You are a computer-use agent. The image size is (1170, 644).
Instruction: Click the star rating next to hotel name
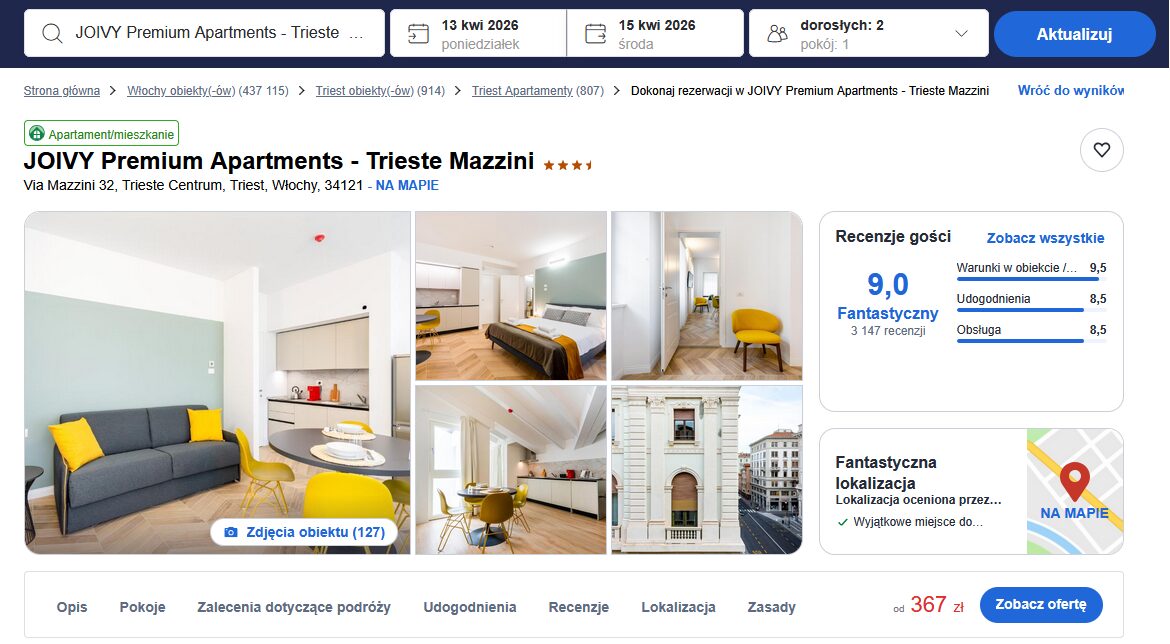click(567, 165)
